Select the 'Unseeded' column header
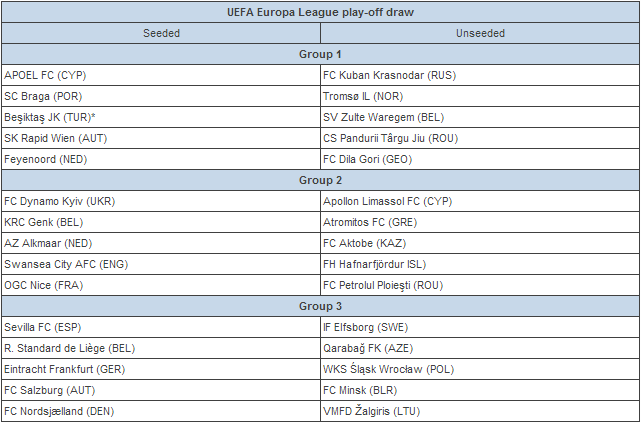This screenshot has width=641, height=422. pyautogui.click(x=479, y=33)
